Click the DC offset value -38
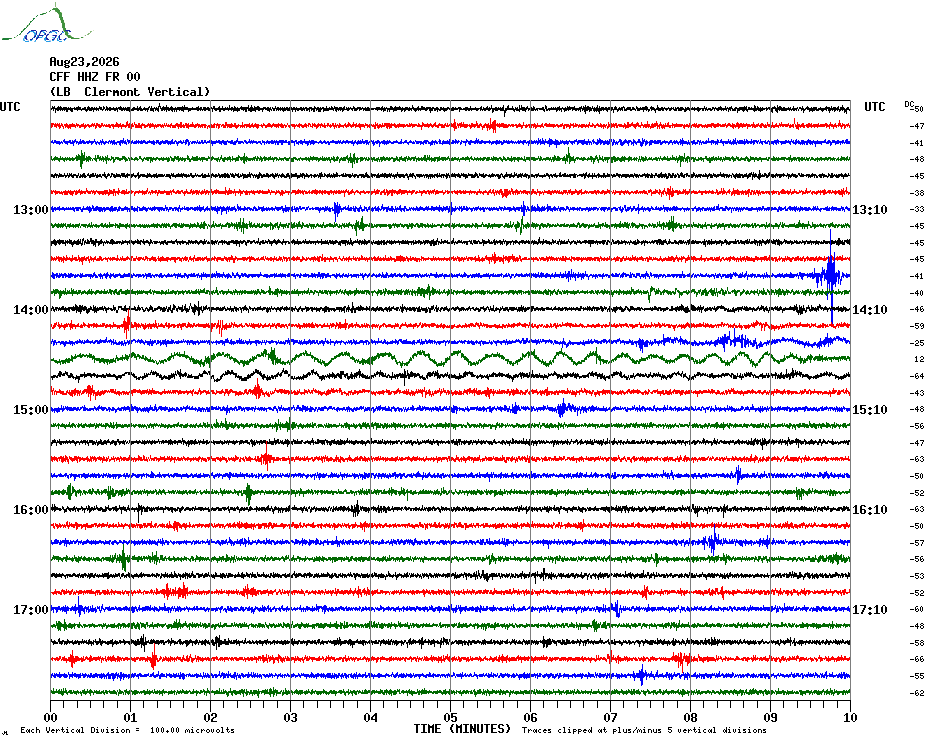This screenshot has height=744, width=930. (x=917, y=193)
